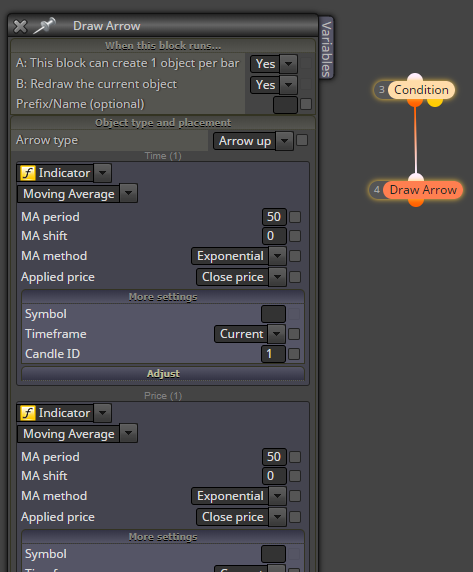Open MA method dropdown in Price section
Image resolution: width=473 pixels, height=572 pixels.
coord(277,496)
